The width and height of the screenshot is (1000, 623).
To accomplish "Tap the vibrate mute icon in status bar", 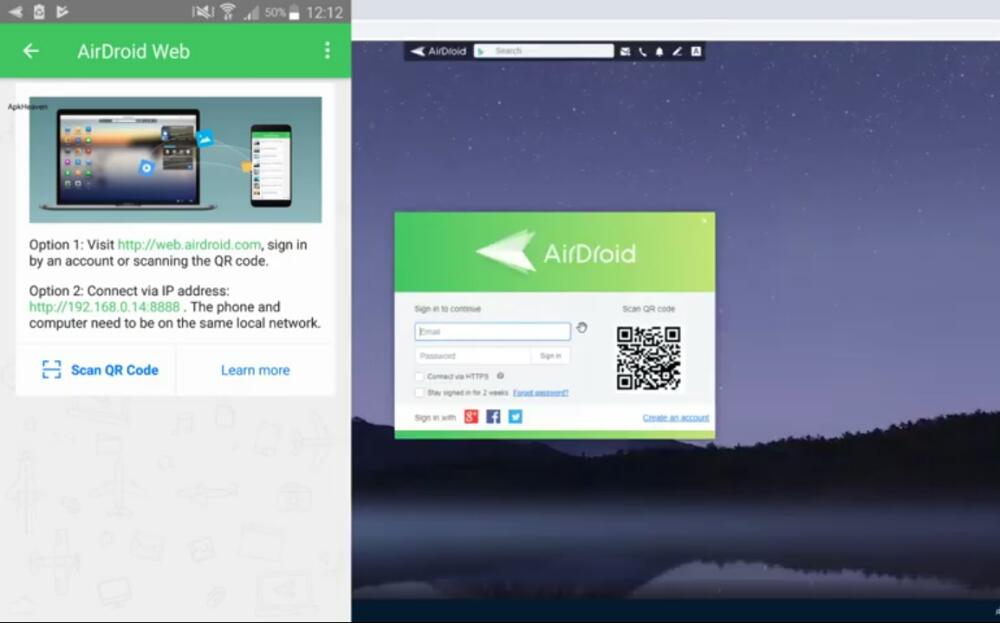I will (x=203, y=11).
